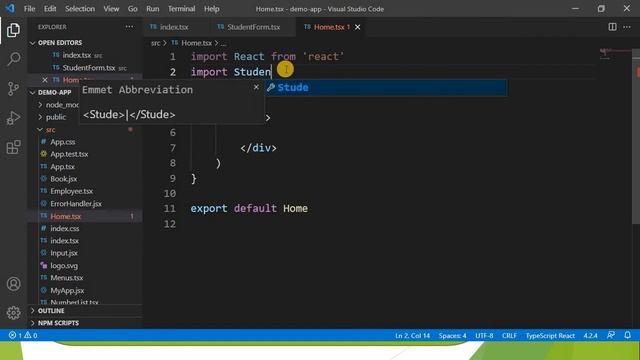
Task: Open Explorer panel More Actions ellipsis
Action: click(x=129, y=27)
